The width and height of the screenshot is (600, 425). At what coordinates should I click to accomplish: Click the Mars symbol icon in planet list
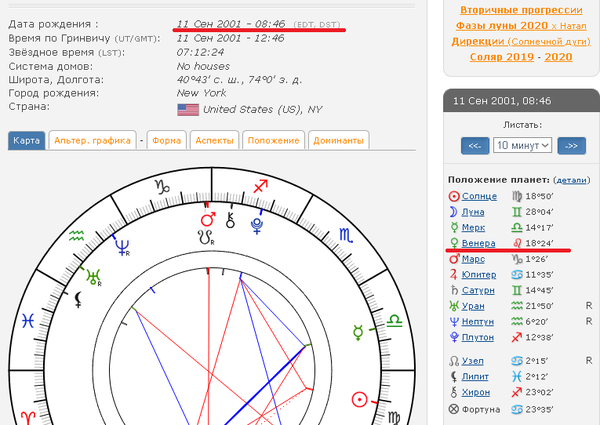pyautogui.click(x=454, y=259)
